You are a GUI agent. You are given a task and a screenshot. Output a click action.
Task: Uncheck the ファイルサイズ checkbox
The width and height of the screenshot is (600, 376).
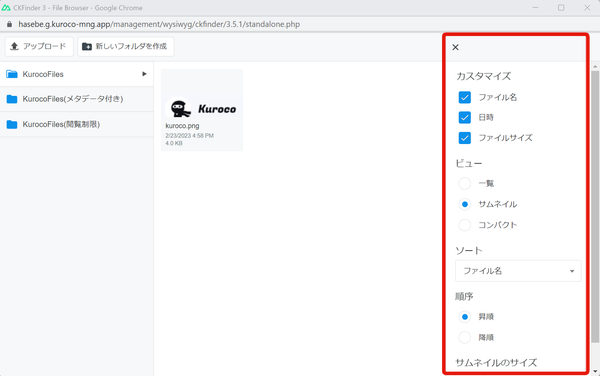[x=465, y=138]
